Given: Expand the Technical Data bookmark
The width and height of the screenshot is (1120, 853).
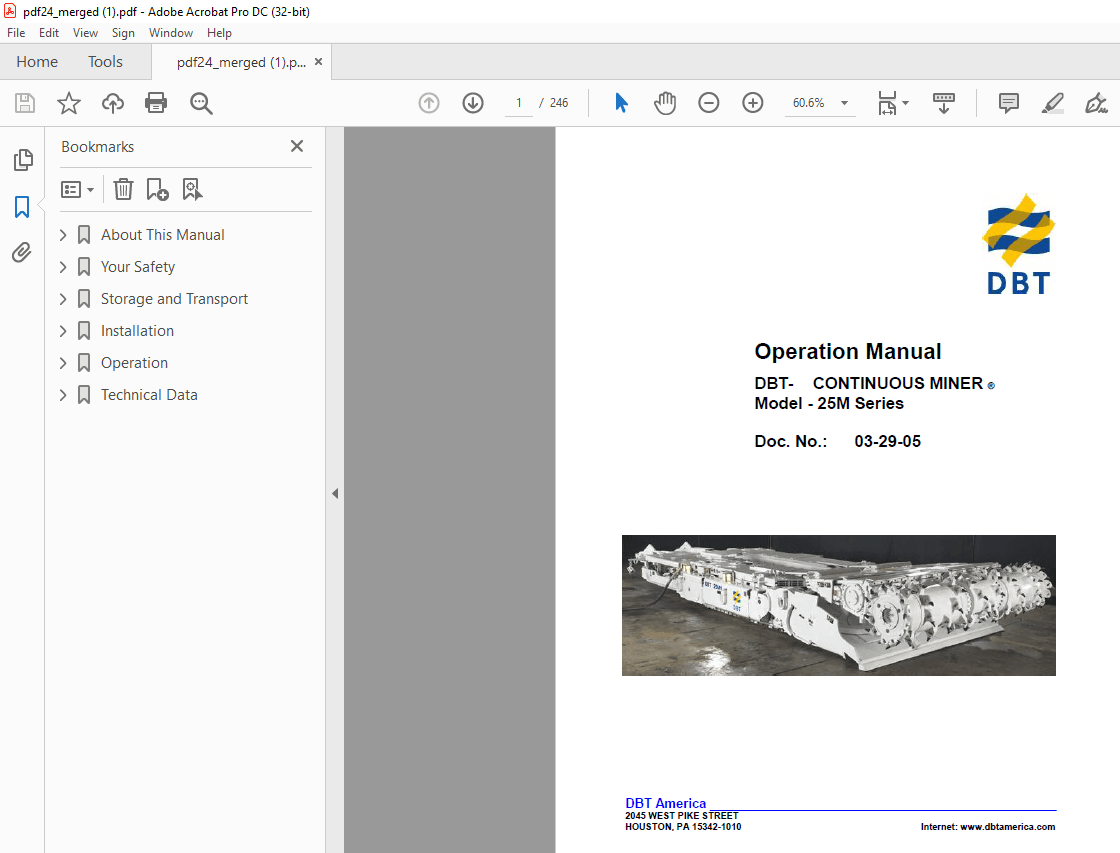Looking at the screenshot, I should 63,394.
